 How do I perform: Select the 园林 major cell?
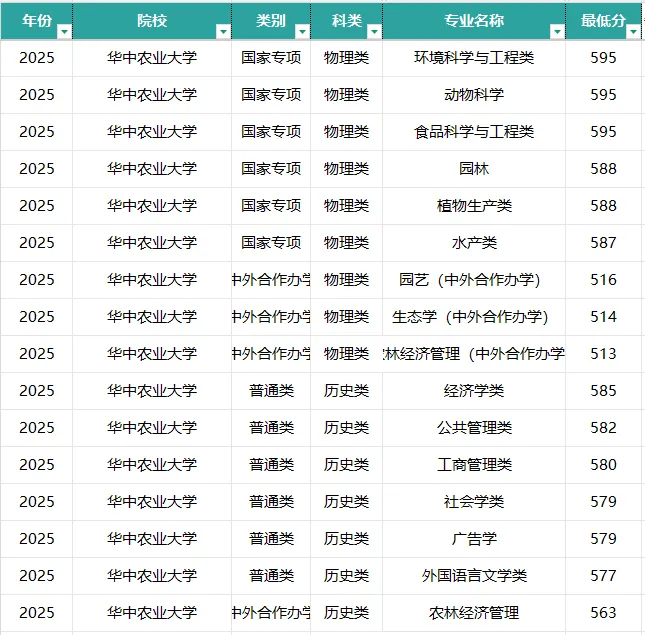coord(474,169)
